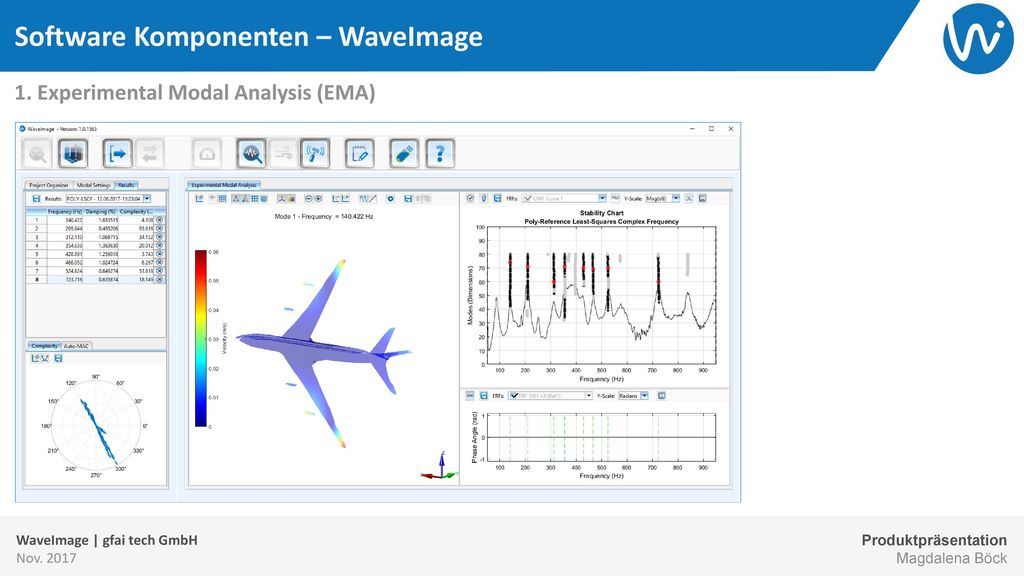Viewport: 1024px width, 576px height.
Task: Toggle circle button on mode 8 row
Action: 159,280
